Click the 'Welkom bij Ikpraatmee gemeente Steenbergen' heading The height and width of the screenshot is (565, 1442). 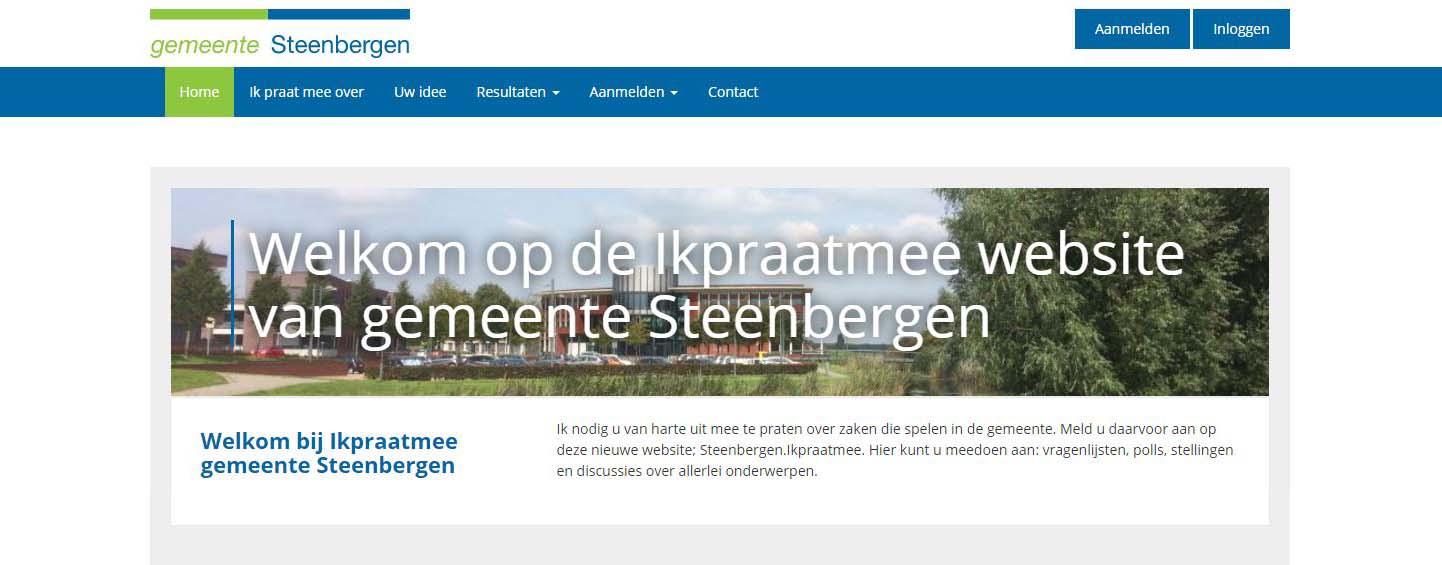tap(329, 453)
